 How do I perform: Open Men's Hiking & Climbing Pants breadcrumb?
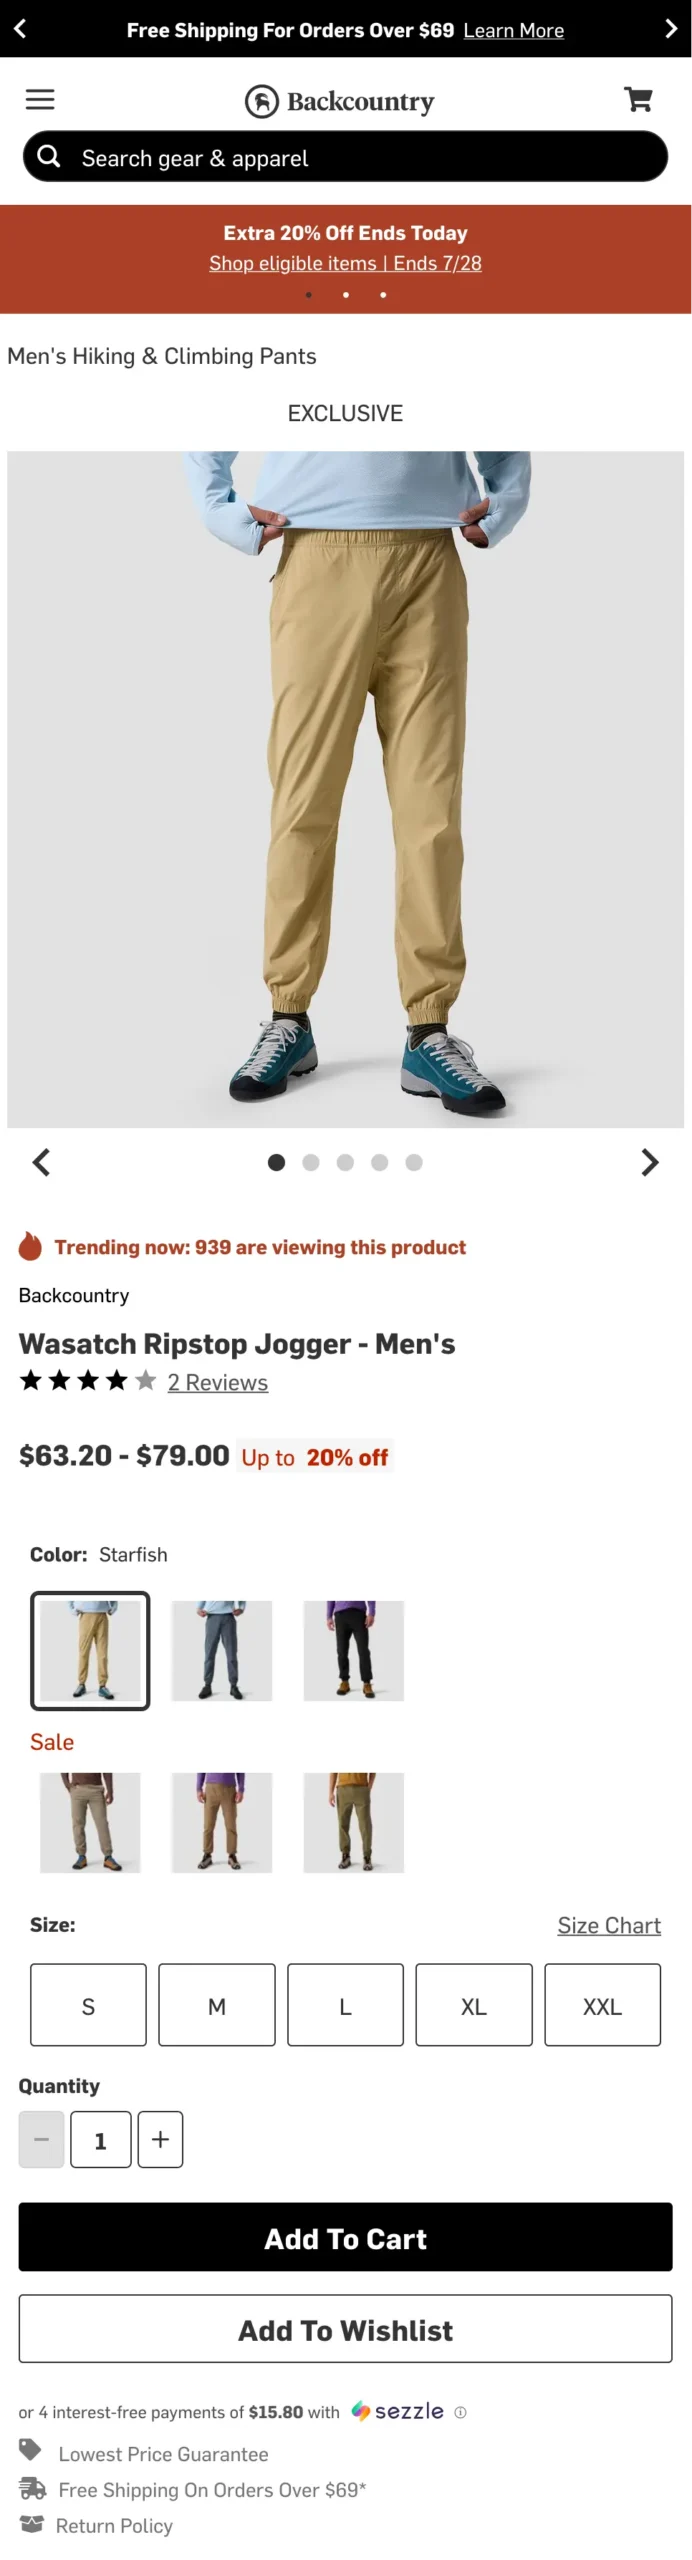162,356
